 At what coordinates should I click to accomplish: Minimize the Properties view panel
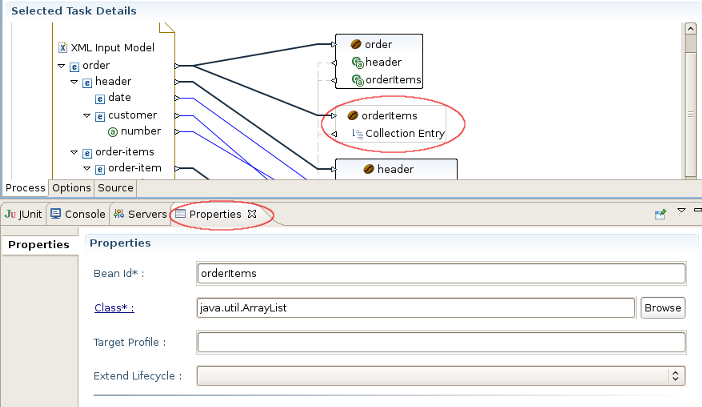[x=698, y=210]
